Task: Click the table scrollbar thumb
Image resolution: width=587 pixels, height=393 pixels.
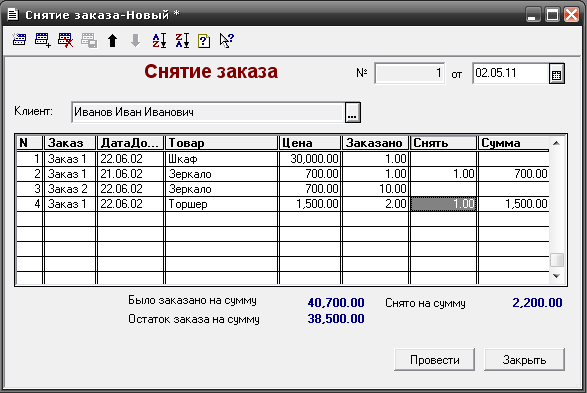Action: pos(557,260)
